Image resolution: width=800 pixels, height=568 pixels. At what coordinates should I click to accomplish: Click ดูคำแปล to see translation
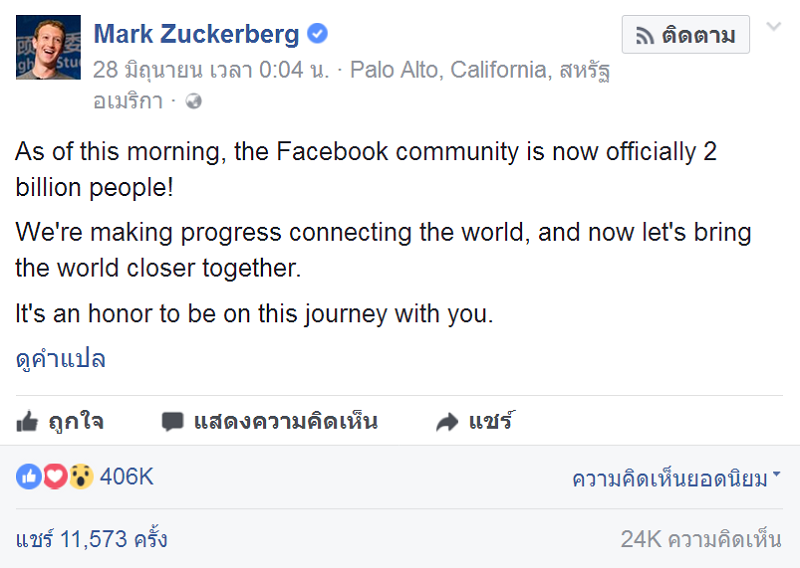tap(61, 360)
